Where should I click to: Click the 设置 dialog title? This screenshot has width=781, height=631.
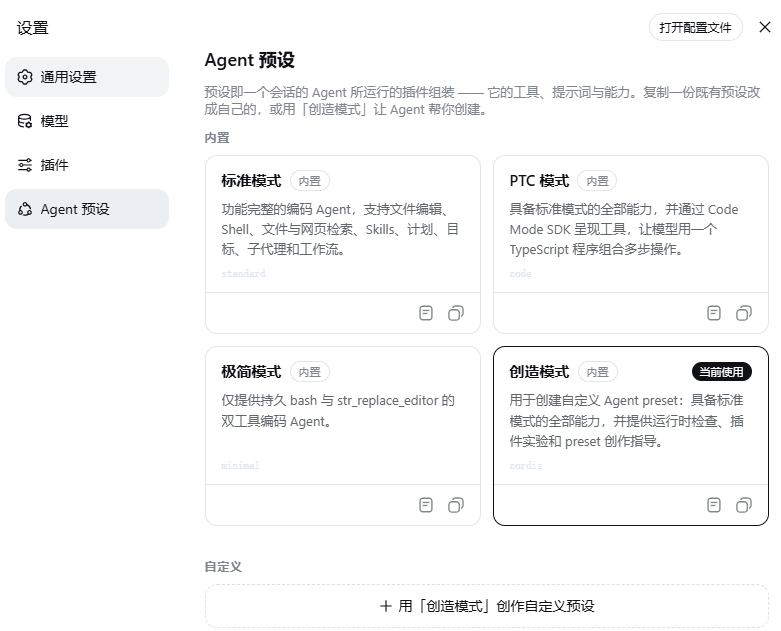32,27
